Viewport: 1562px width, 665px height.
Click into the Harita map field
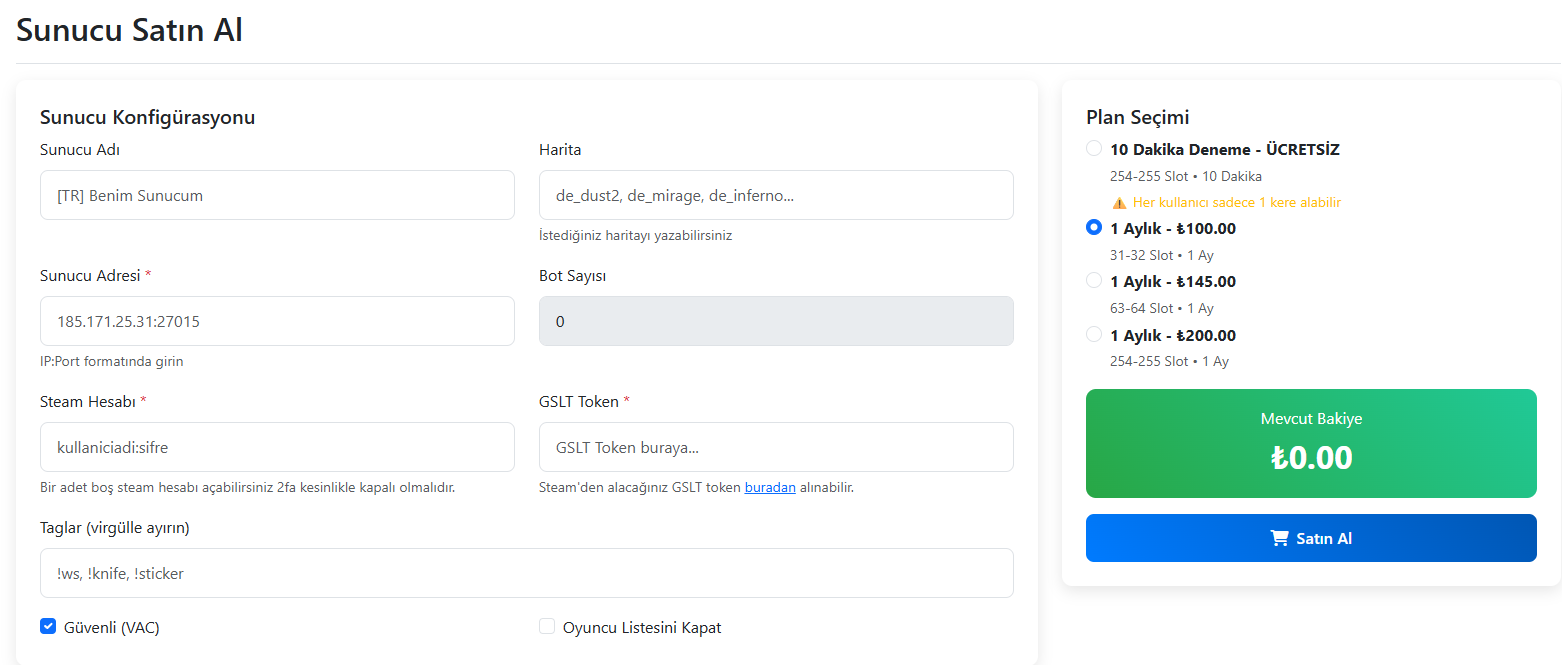[x=775, y=195]
